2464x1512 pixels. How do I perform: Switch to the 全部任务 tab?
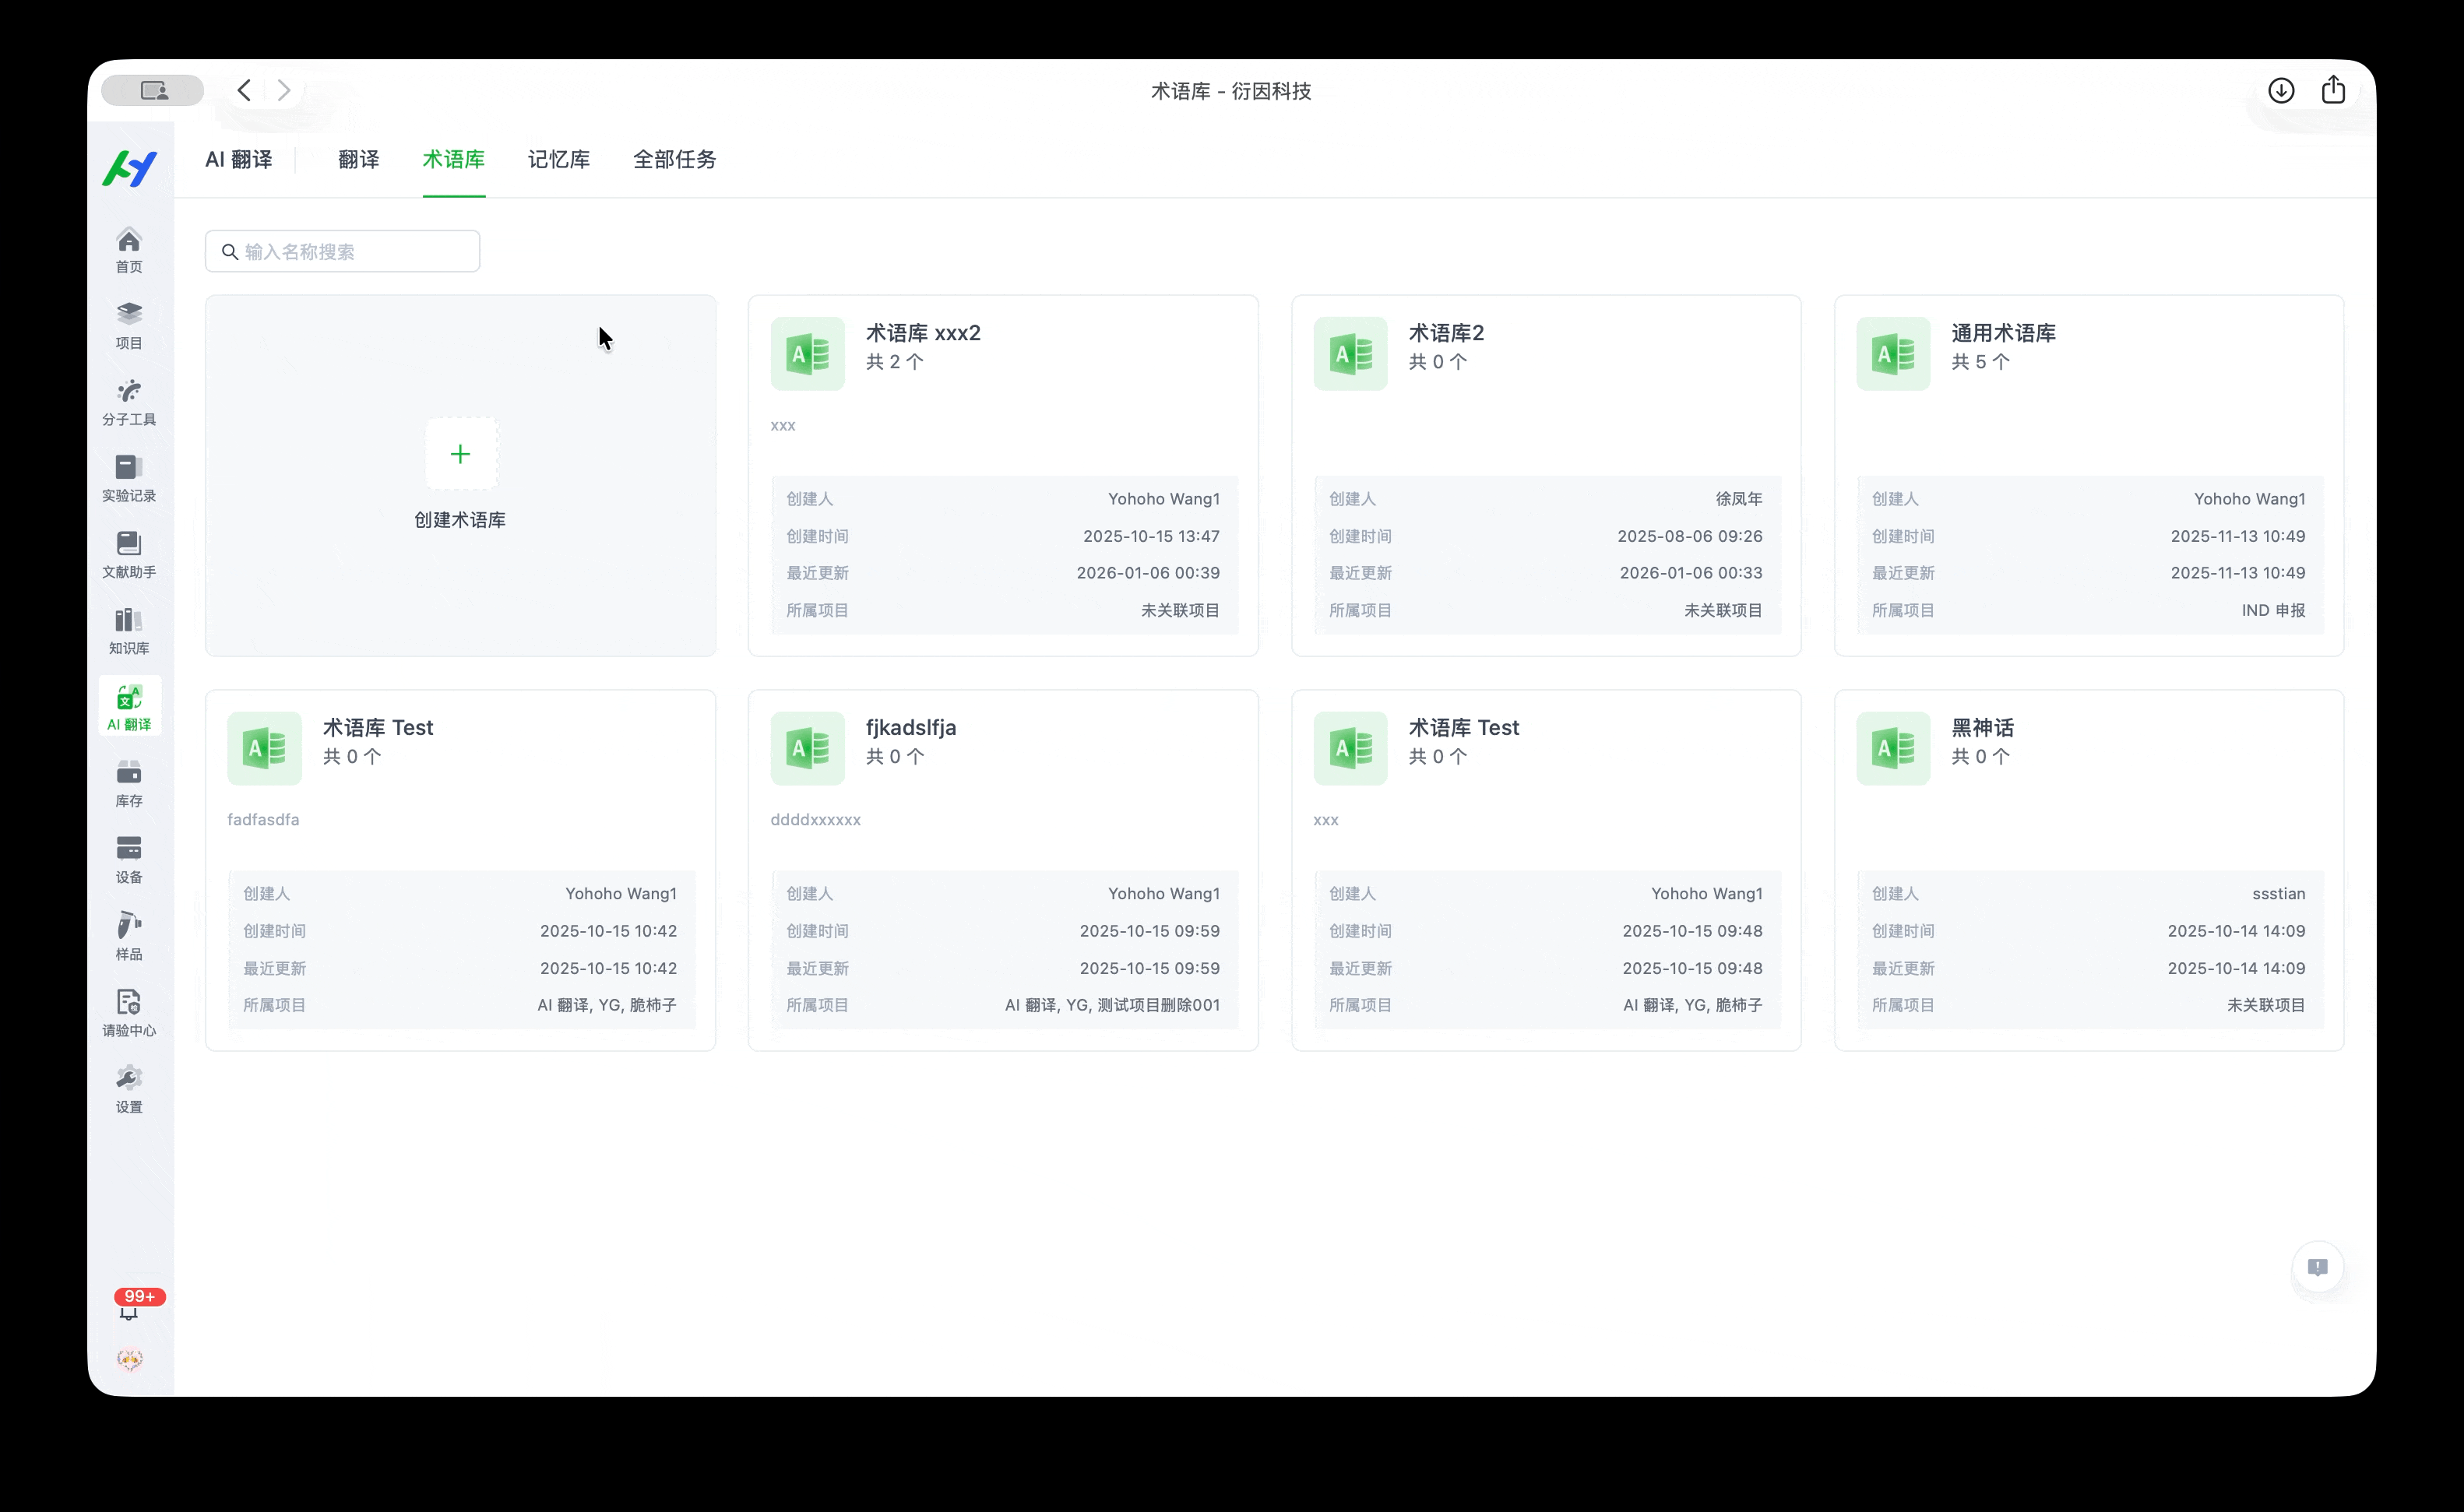[x=674, y=160]
